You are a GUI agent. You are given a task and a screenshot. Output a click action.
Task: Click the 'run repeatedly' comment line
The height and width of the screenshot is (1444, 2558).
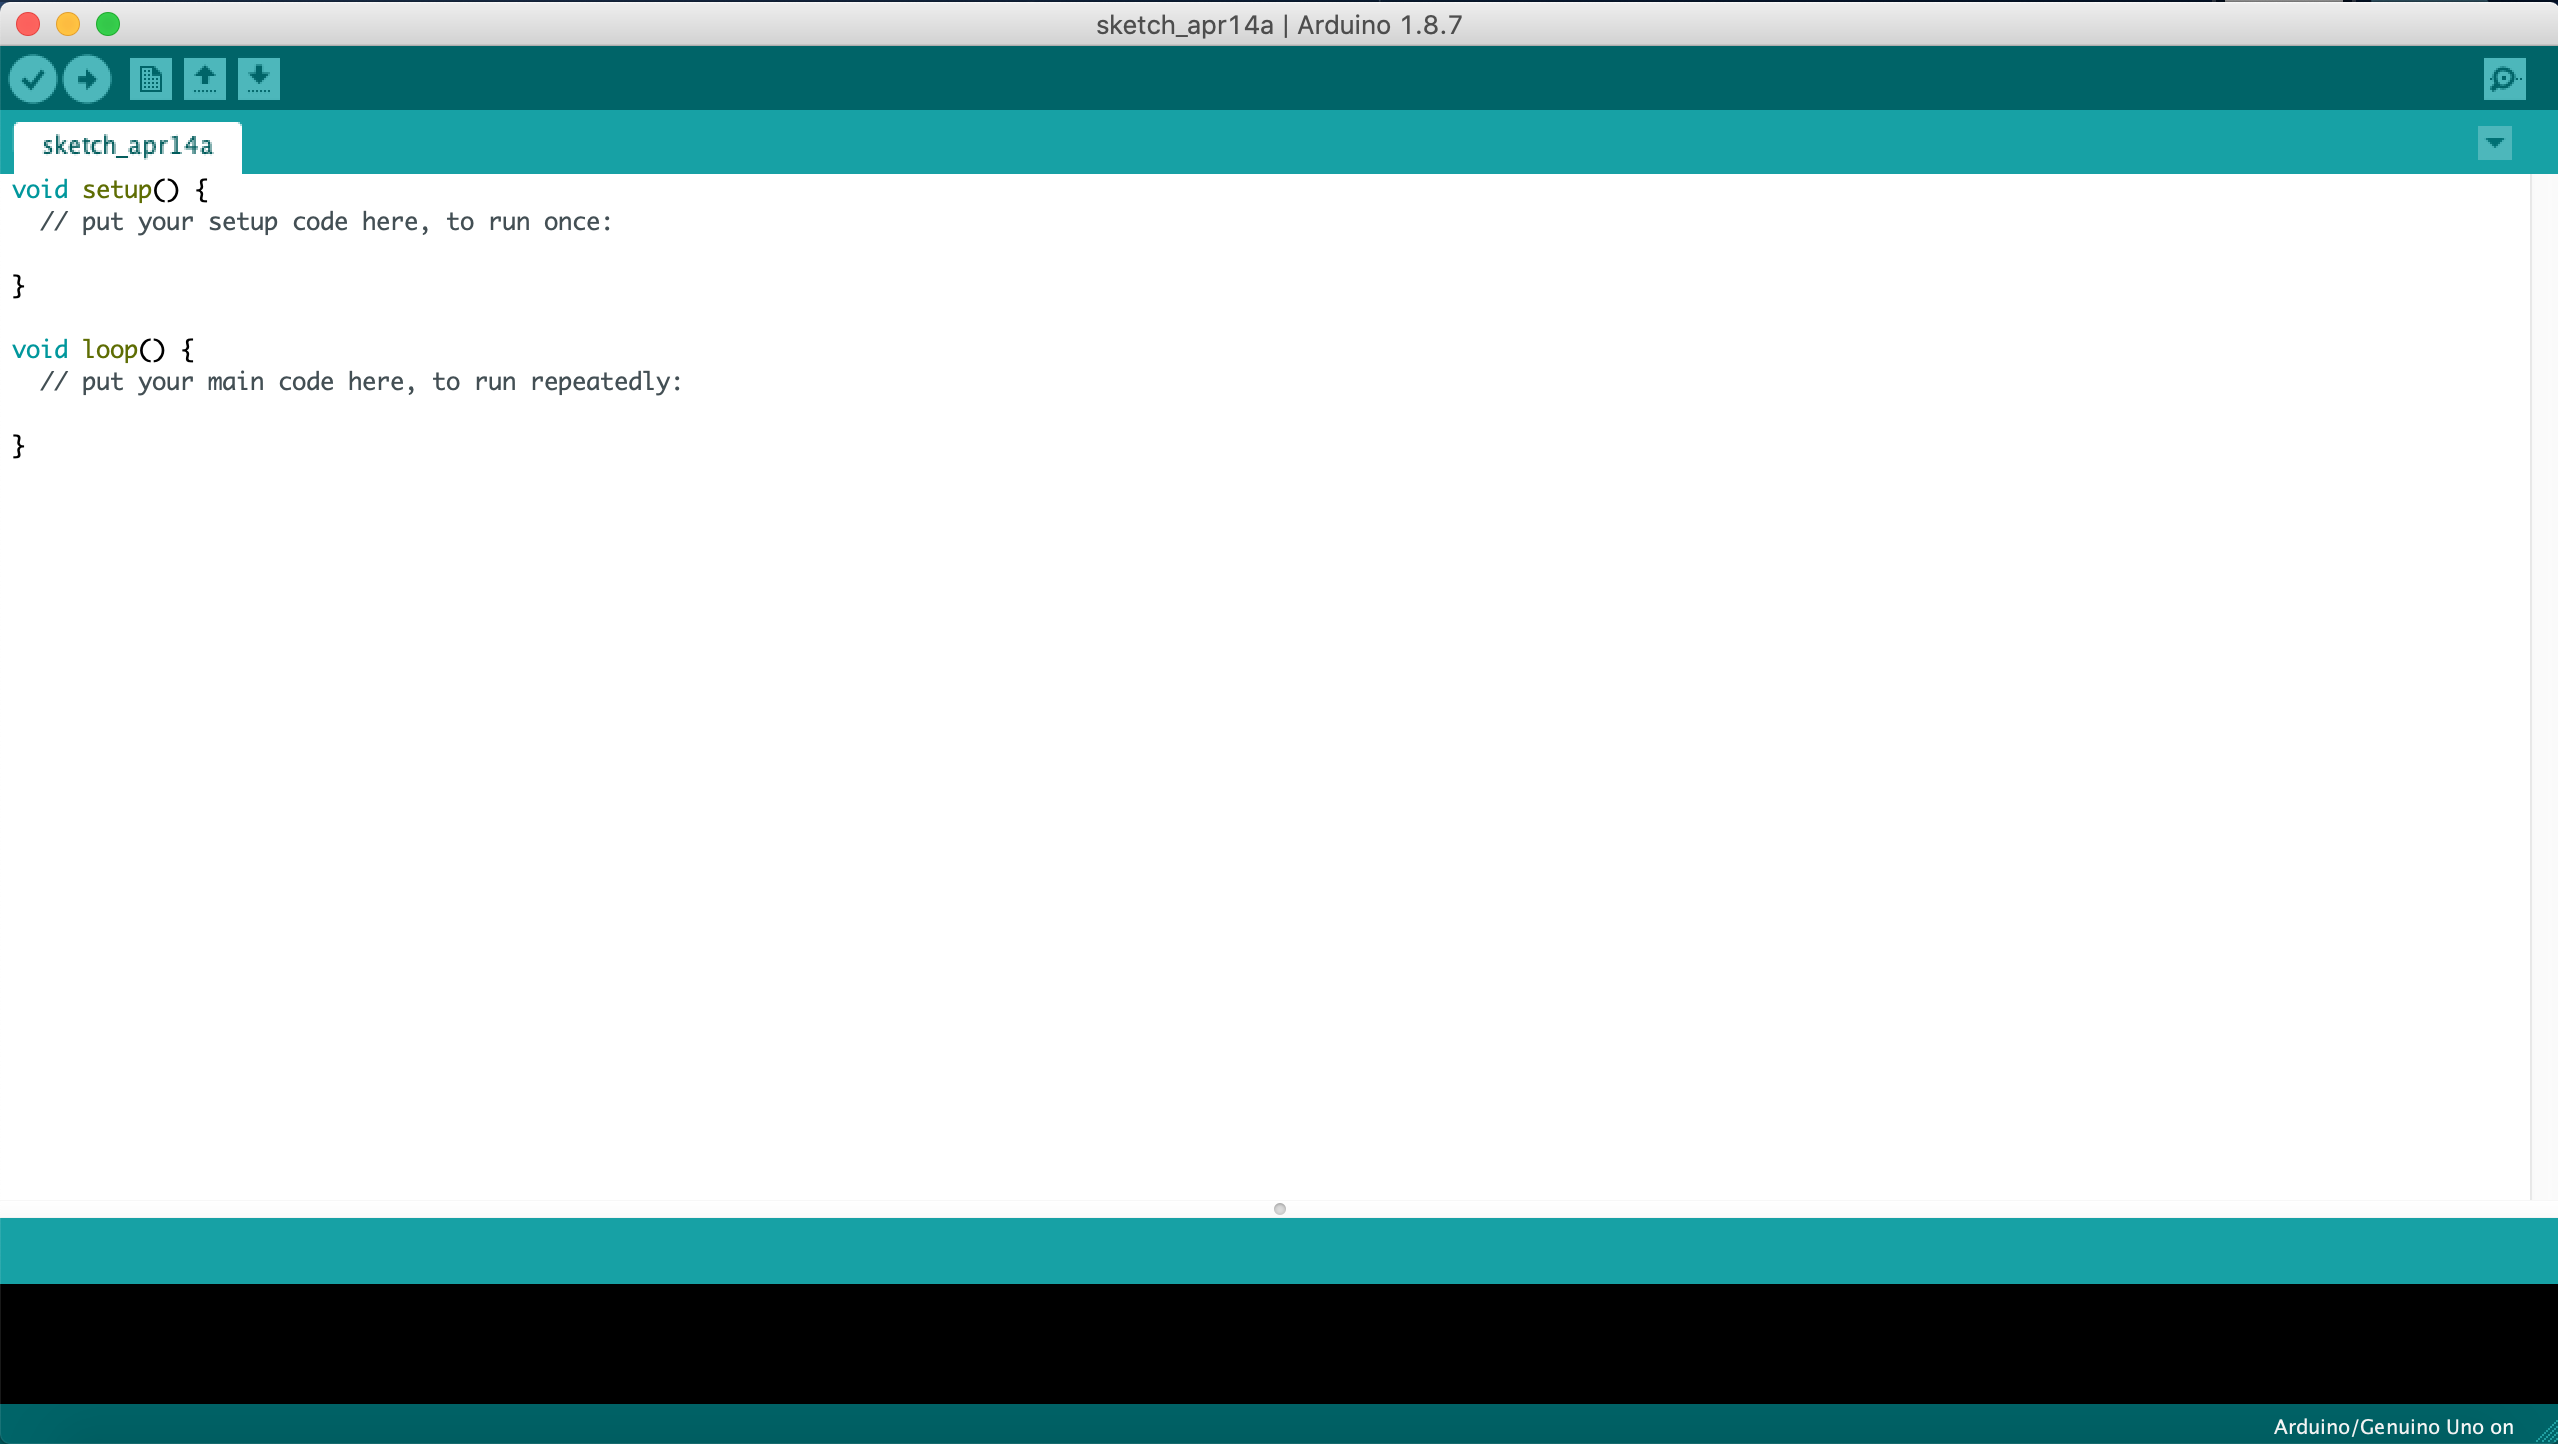pyautogui.click(x=361, y=382)
